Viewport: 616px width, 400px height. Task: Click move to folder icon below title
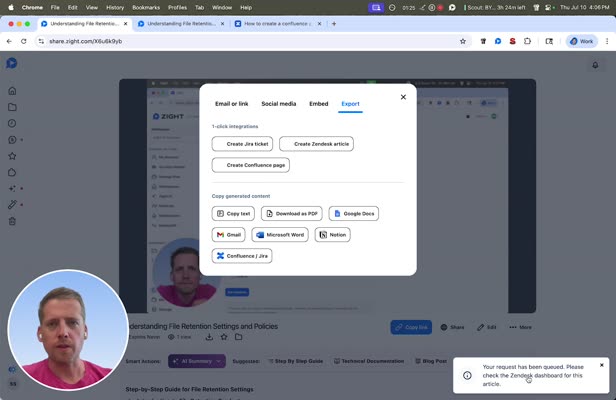tap(238, 337)
